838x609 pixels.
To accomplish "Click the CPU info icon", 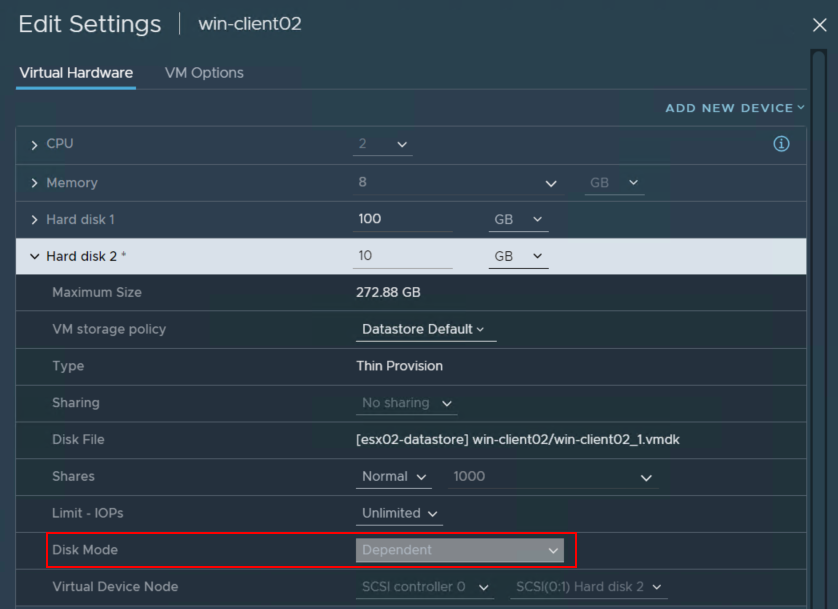I will pyautogui.click(x=781, y=144).
